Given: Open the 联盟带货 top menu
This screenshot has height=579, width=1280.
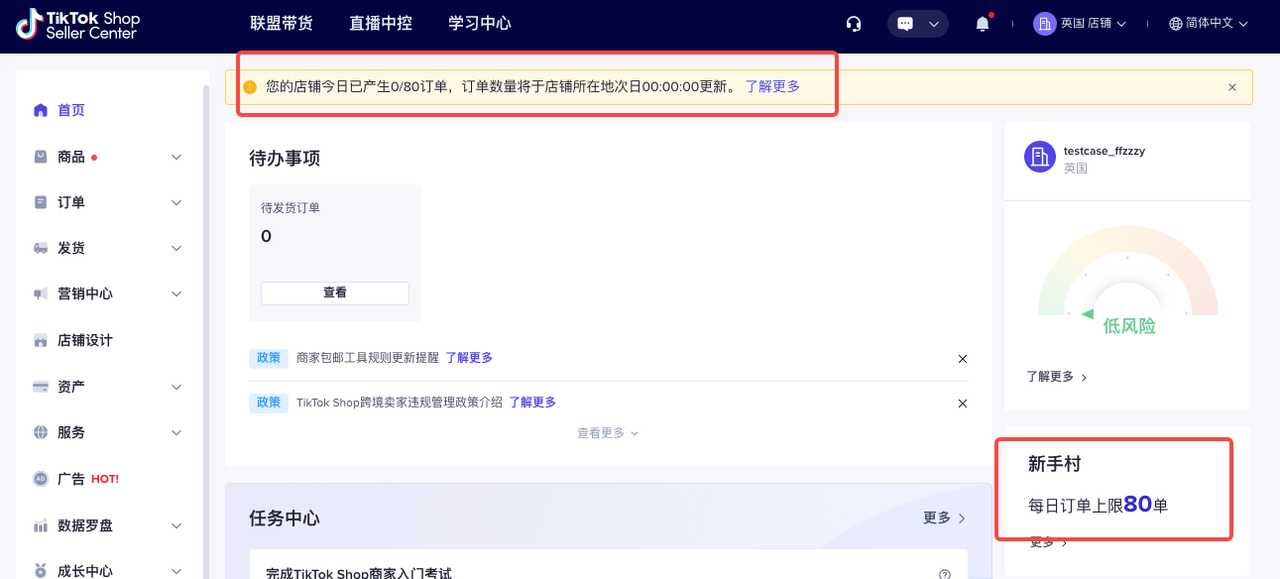Looking at the screenshot, I should point(281,23).
